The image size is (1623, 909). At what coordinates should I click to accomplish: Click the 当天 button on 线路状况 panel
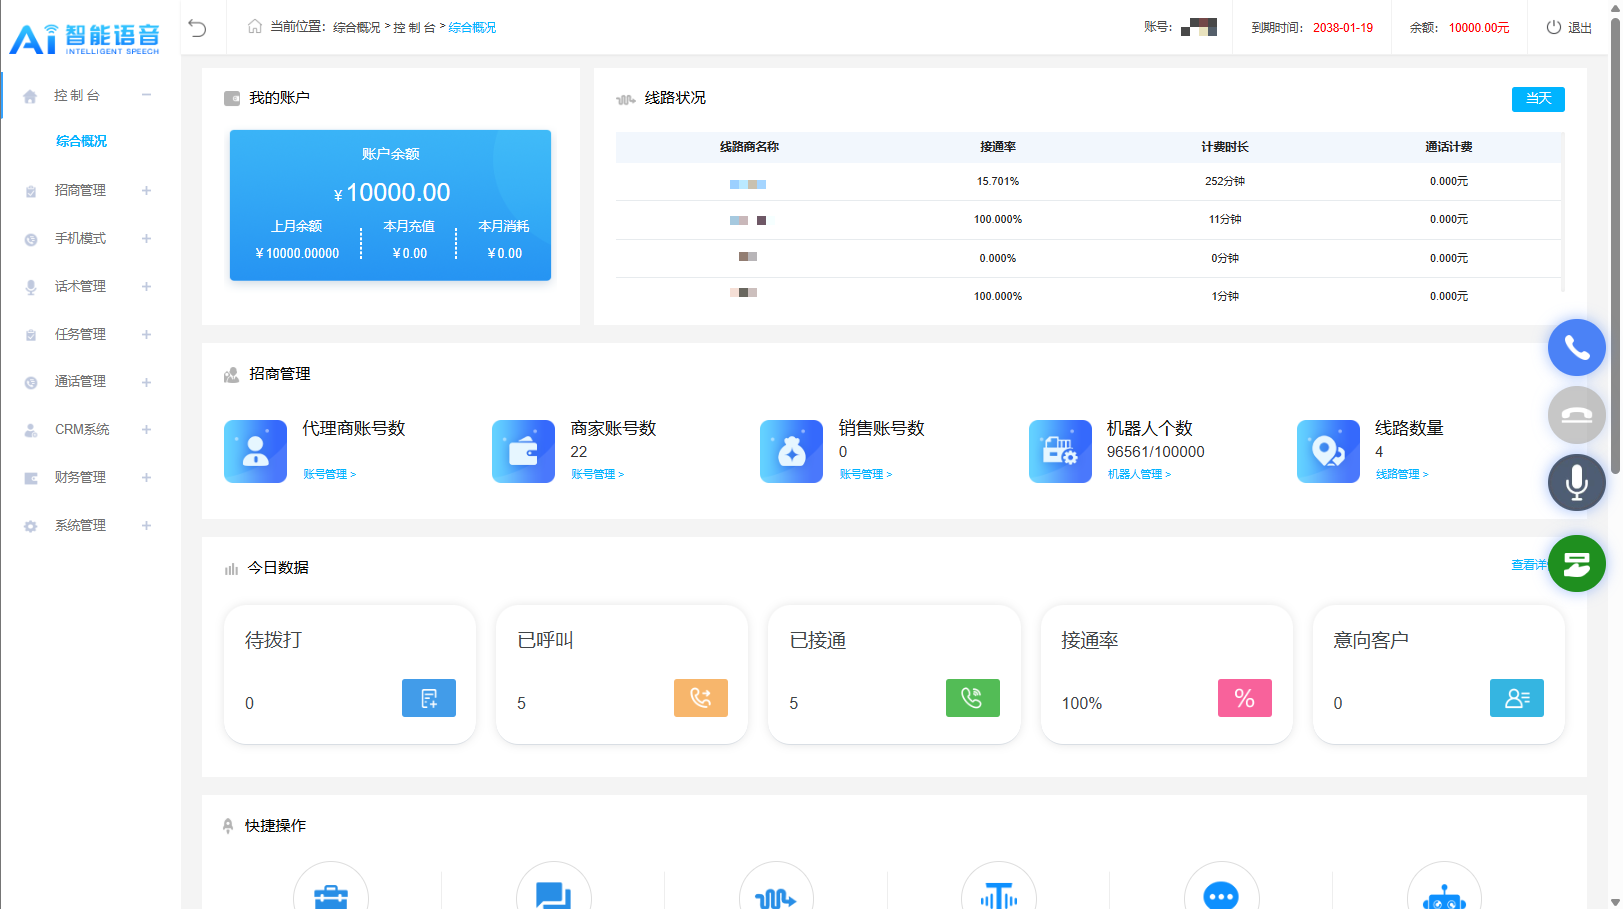pos(1538,99)
